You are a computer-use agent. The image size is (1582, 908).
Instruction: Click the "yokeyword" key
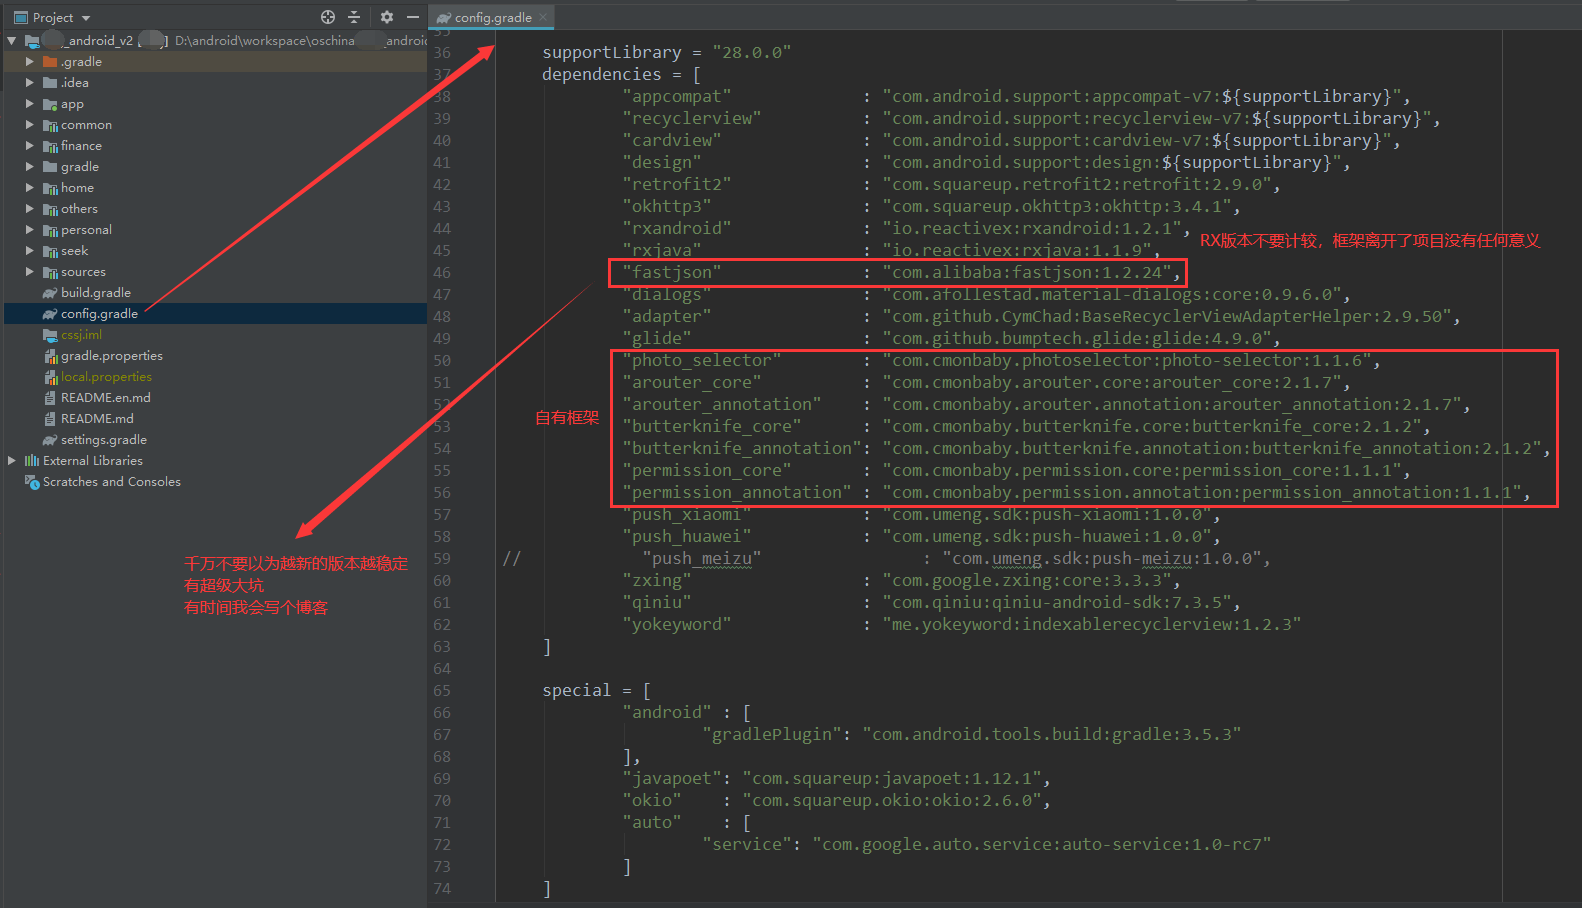(677, 624)
